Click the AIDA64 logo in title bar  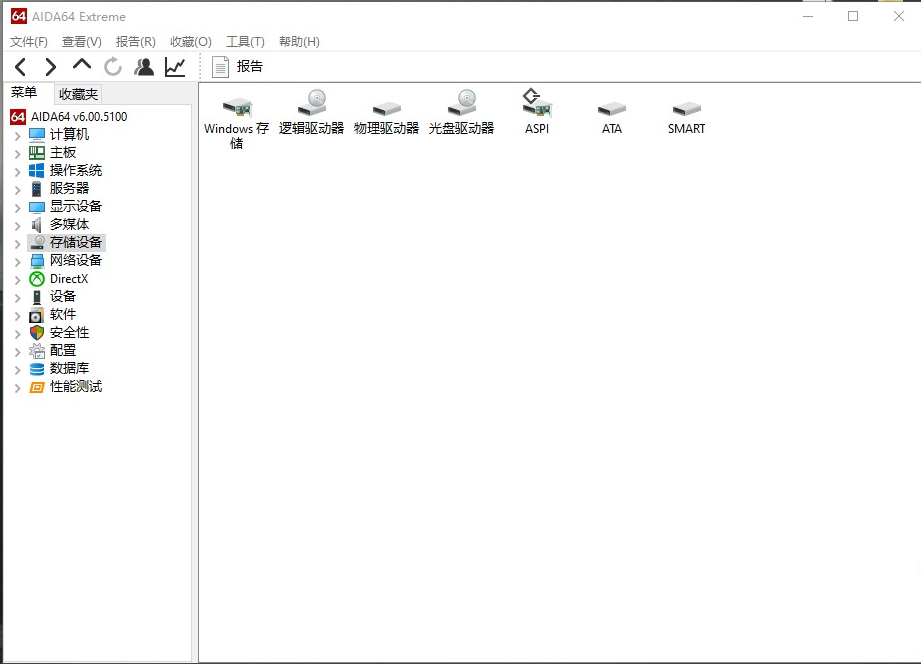point(19,16)
